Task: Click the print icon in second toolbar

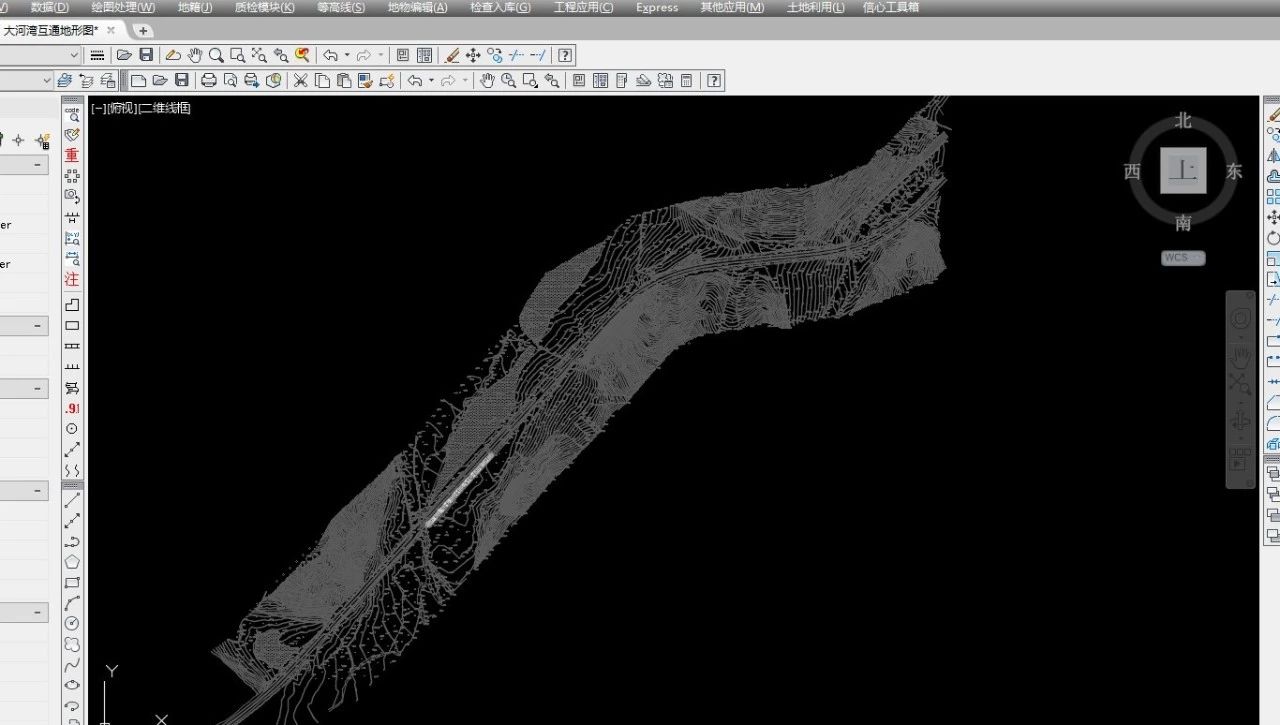Action: 208,80
